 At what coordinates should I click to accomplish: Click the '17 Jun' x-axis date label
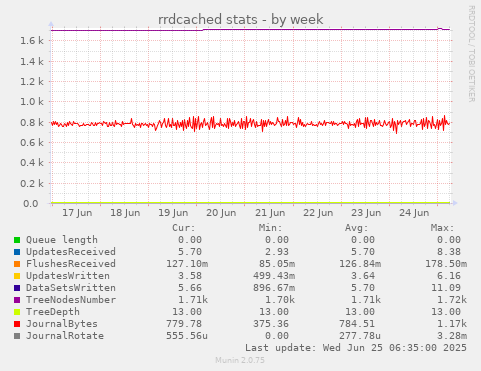(77, 213)
